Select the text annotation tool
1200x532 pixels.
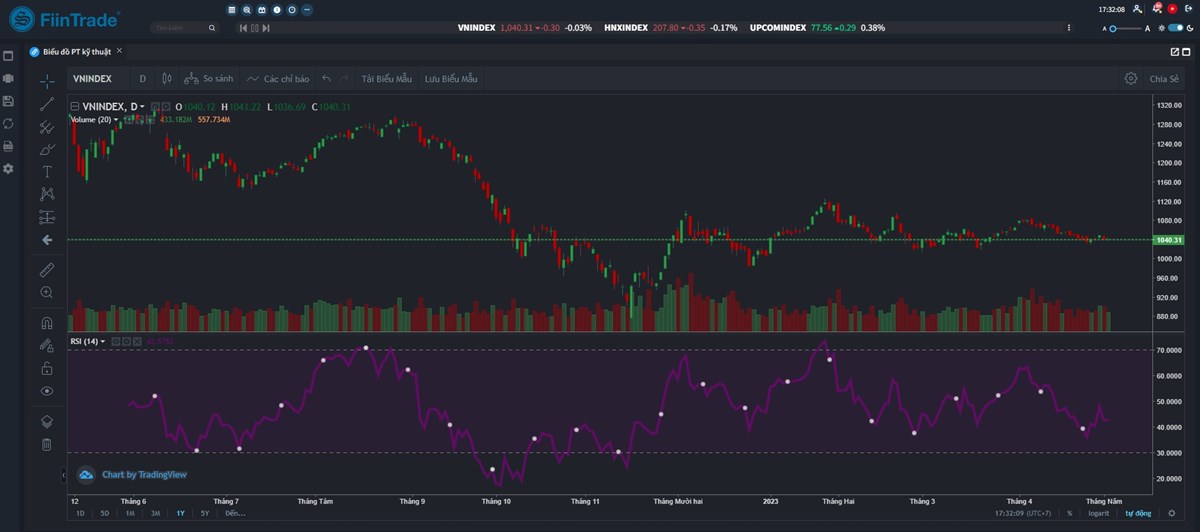[47, 171]
